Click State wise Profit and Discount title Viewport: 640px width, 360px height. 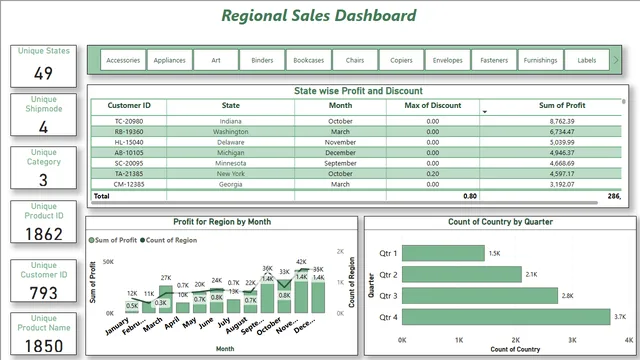(358, 91)
